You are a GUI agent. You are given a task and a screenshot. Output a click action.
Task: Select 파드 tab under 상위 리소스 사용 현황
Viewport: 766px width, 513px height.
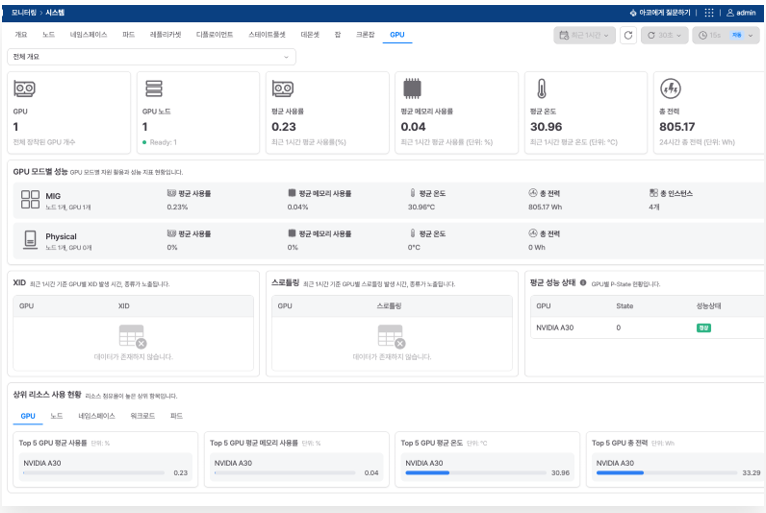(176, 416)
